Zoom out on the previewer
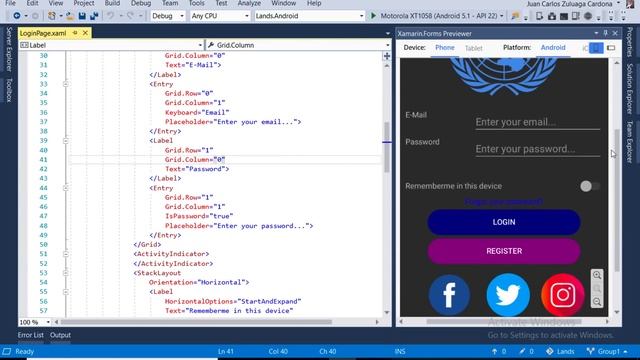 point(597,302)
